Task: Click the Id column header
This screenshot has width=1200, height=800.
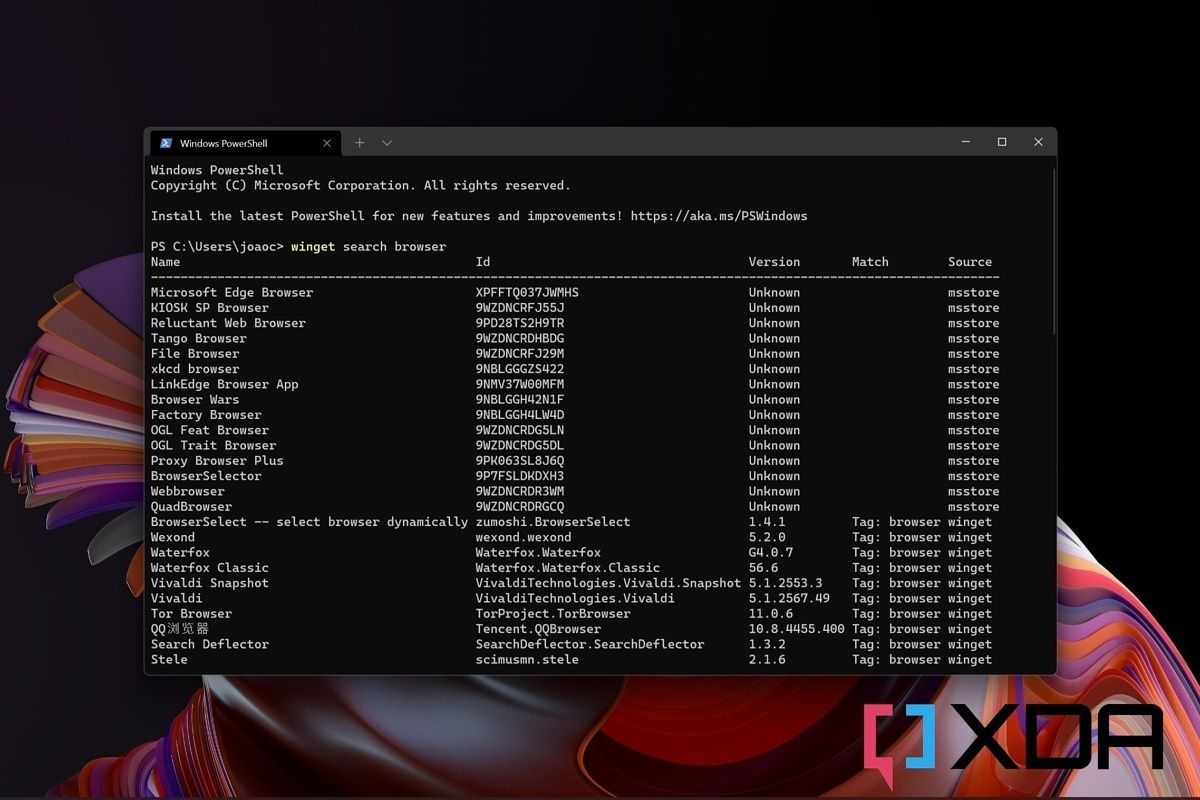Action: tap(483, 262)
